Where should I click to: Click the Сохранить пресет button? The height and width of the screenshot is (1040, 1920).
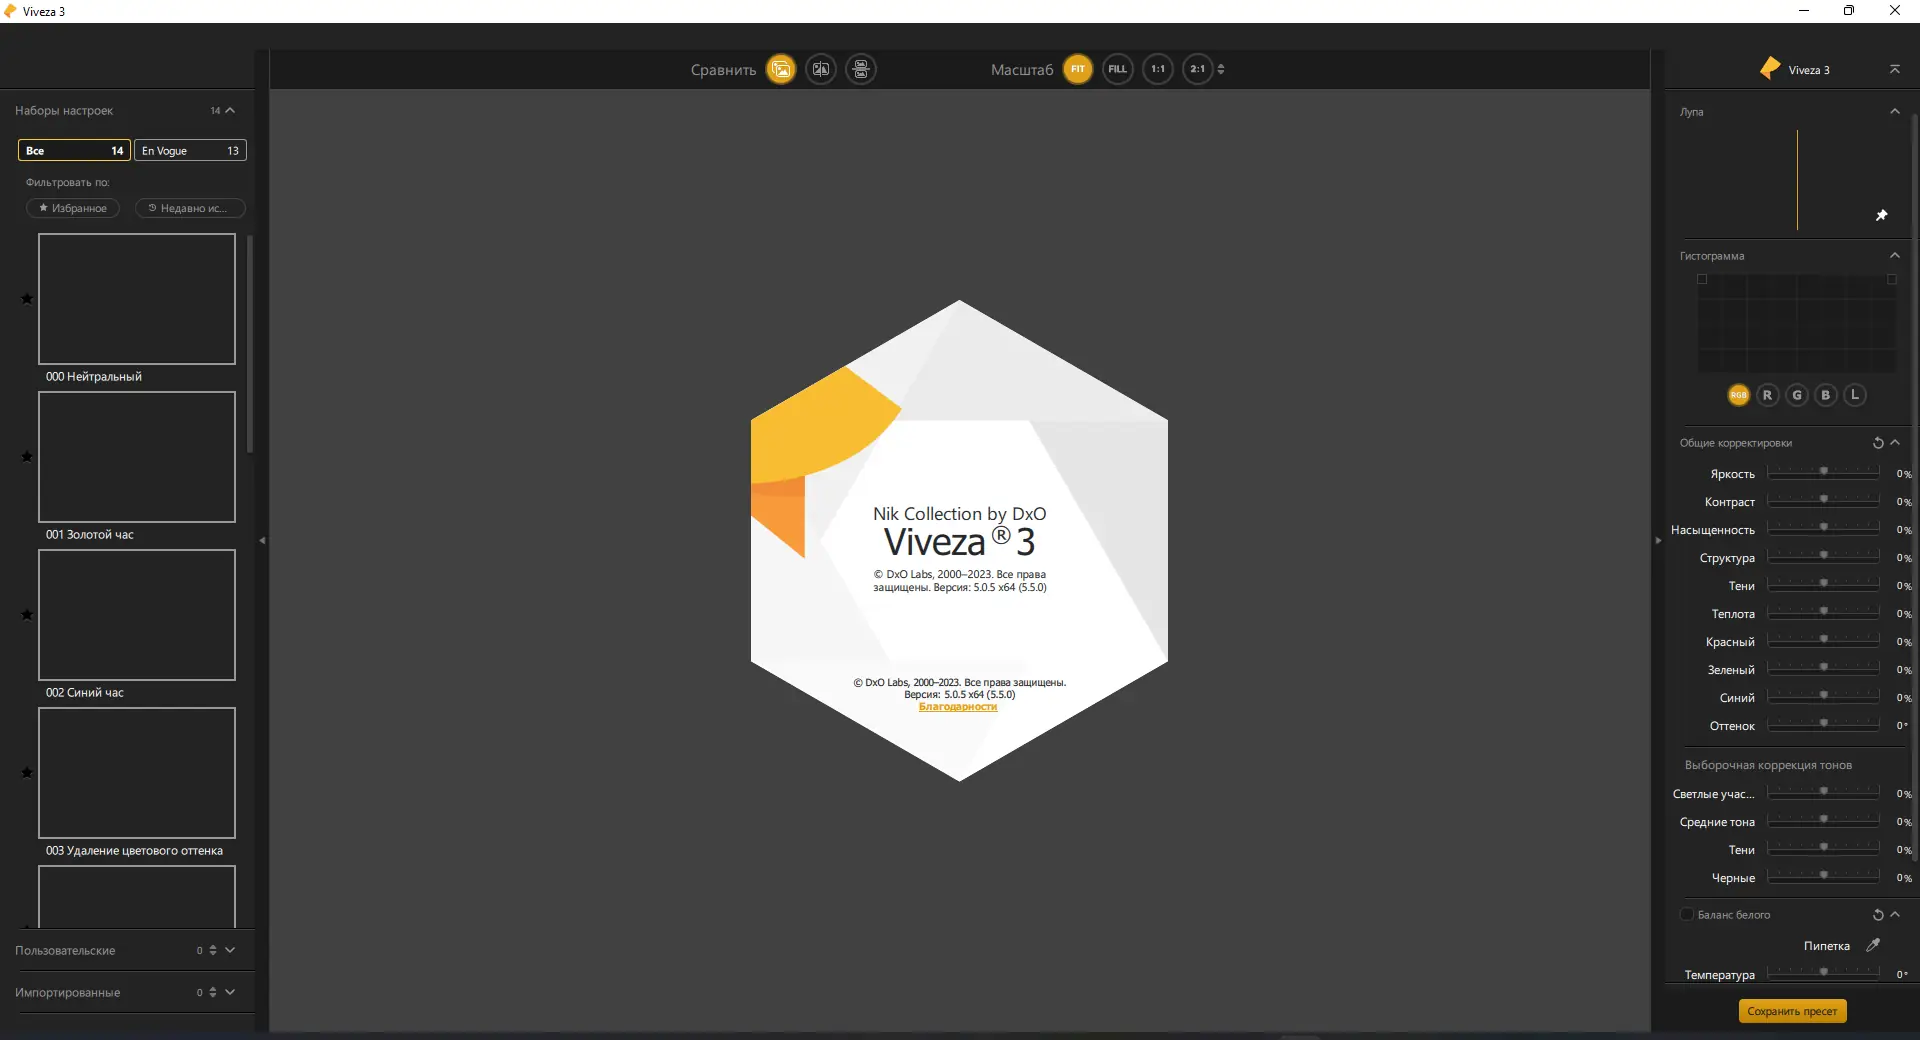click(x=1792, y=1011)
